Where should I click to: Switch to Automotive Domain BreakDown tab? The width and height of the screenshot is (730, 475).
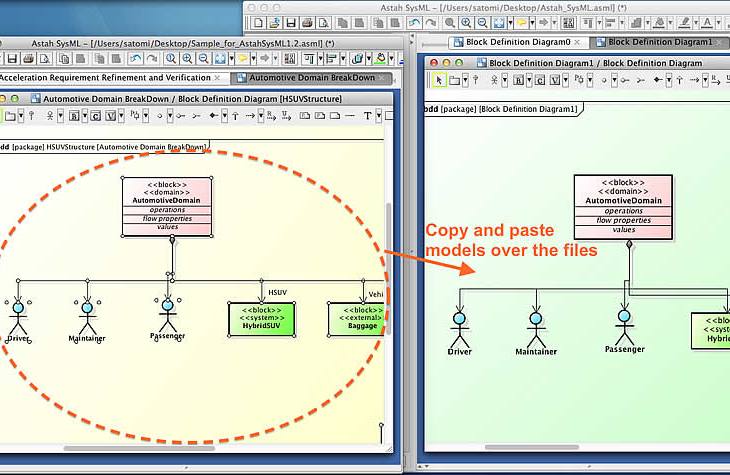pos(312,78)
